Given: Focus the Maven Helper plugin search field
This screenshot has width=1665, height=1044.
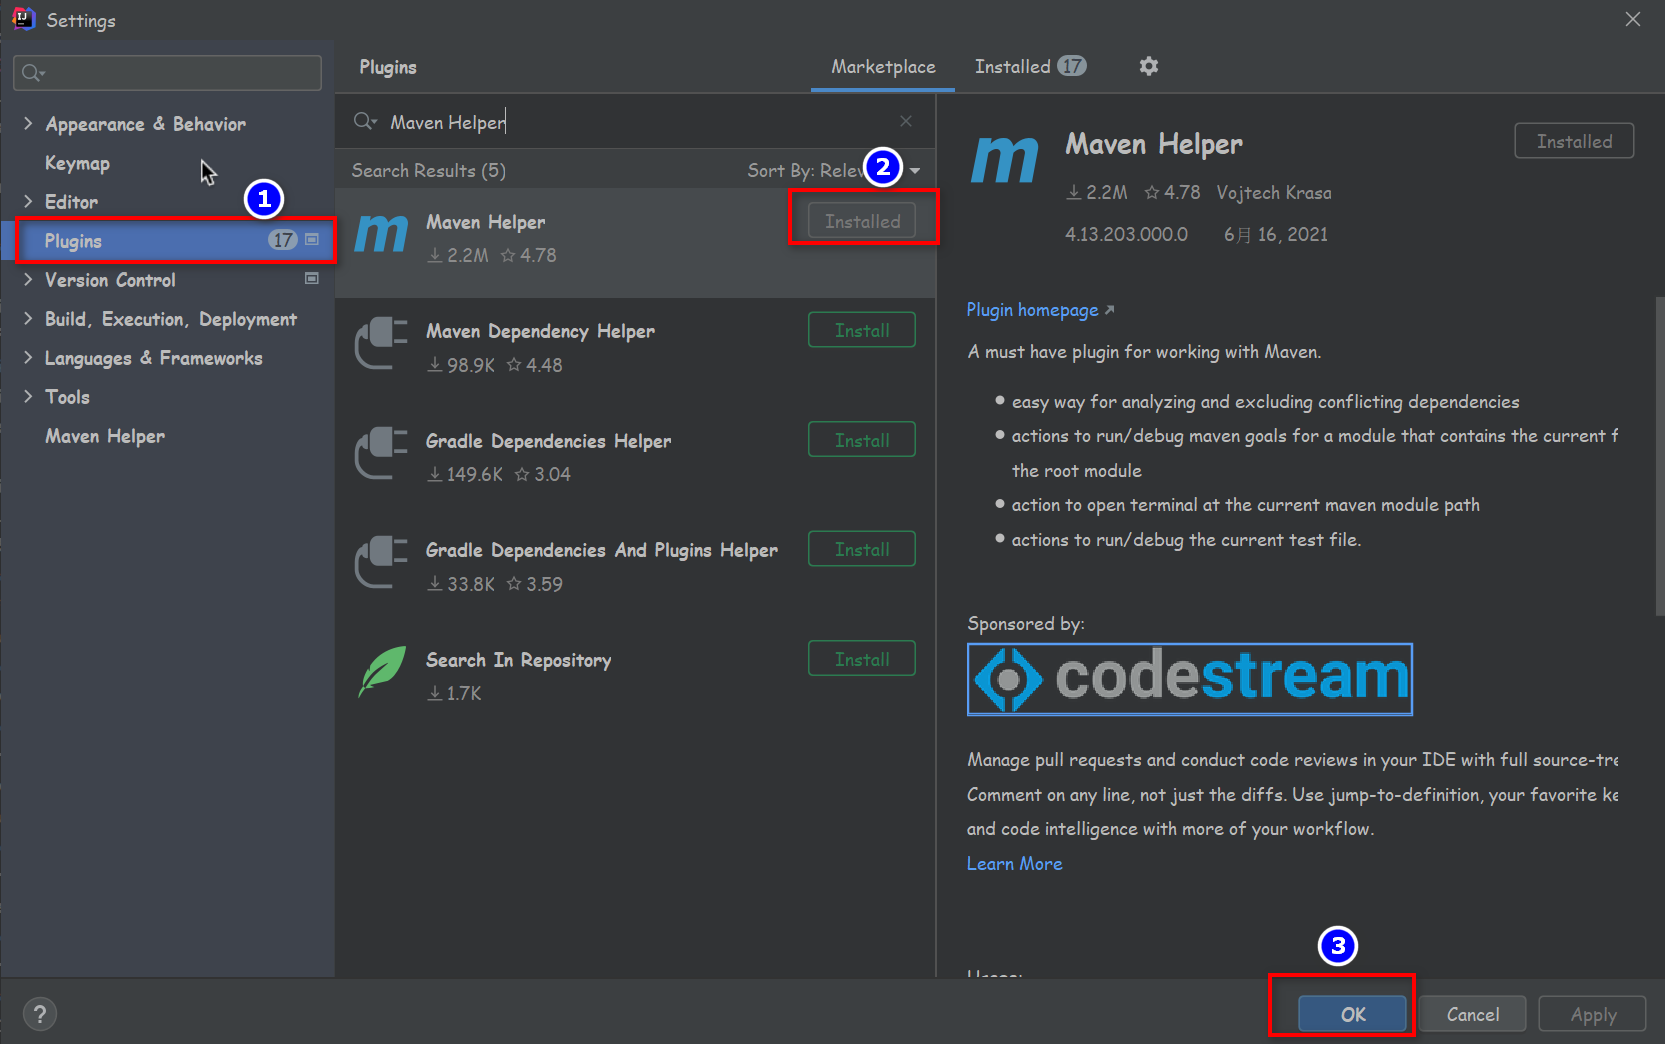Looking at the screenshot, I should pyautogui.click(x=635, y=122).
